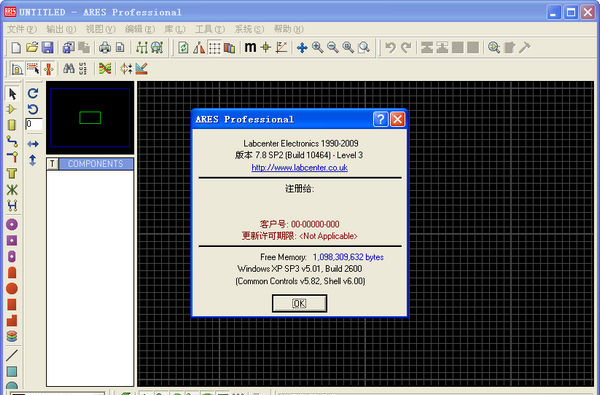Click the horizontal Mirror arrow icon
This screenshot has height=395, width=600.
coord(33,144)
